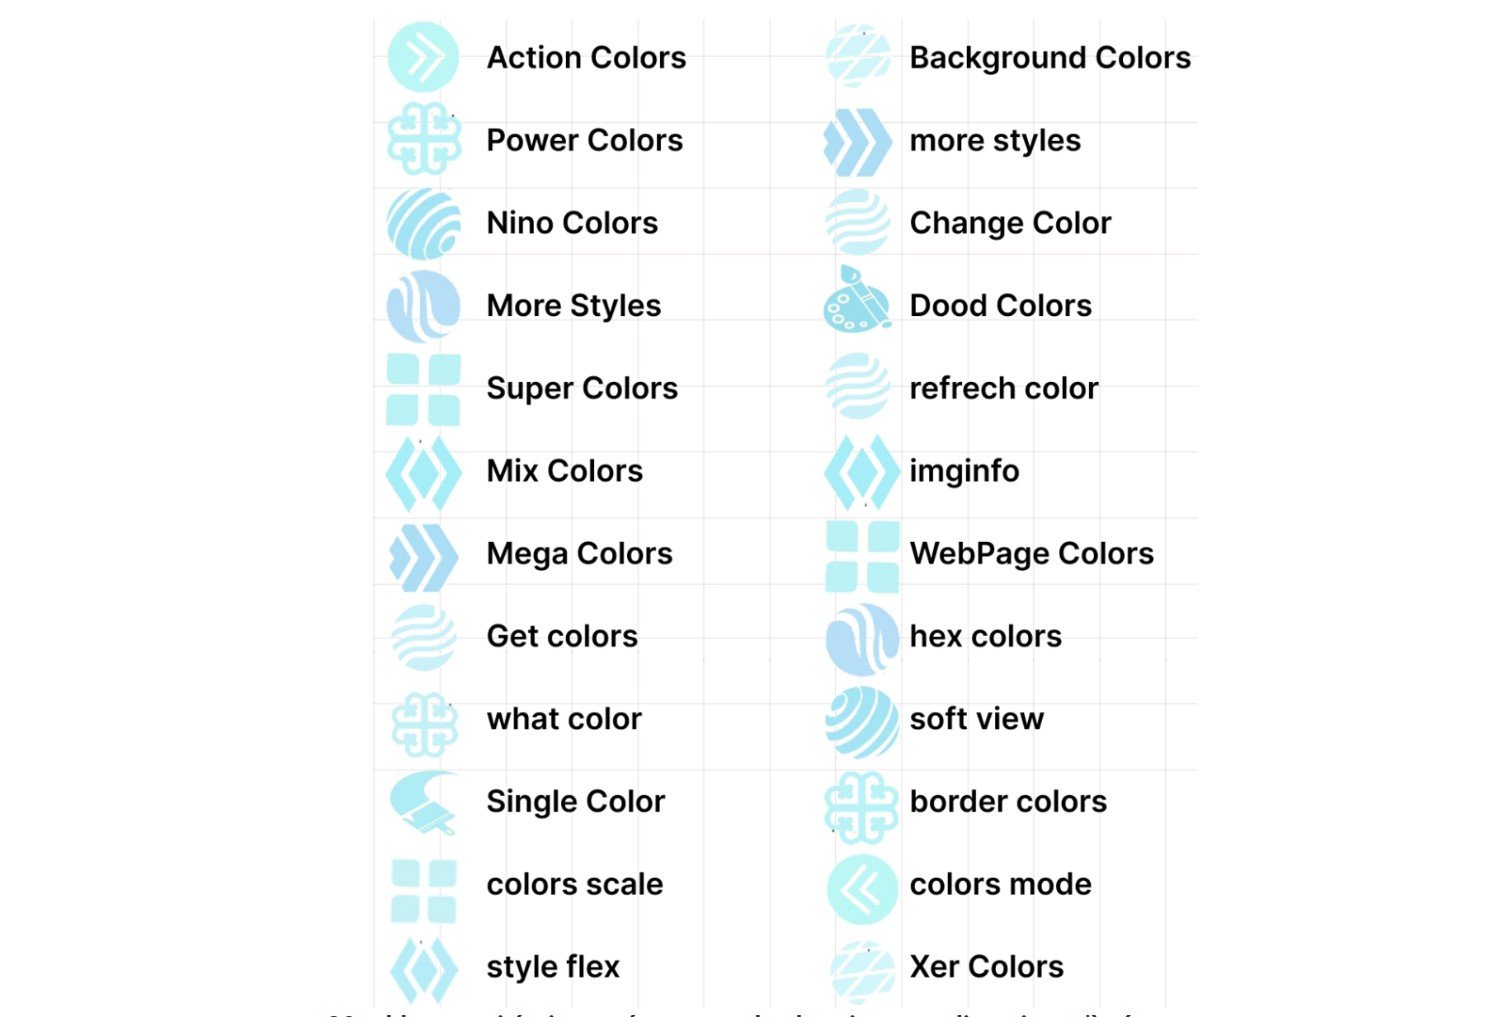The image size is (1506, 1017).
Task: Select the soft view label
Action: [x=976, y=719]
